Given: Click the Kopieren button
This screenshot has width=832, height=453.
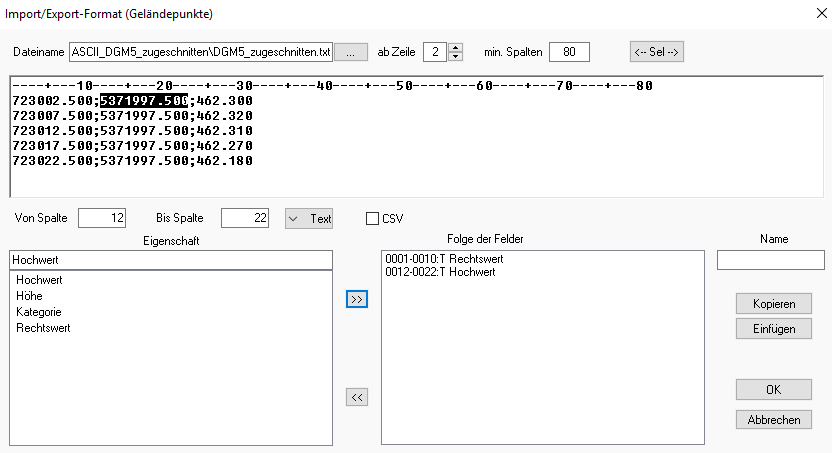Looking at the screenshot, I should pos(773,303).
